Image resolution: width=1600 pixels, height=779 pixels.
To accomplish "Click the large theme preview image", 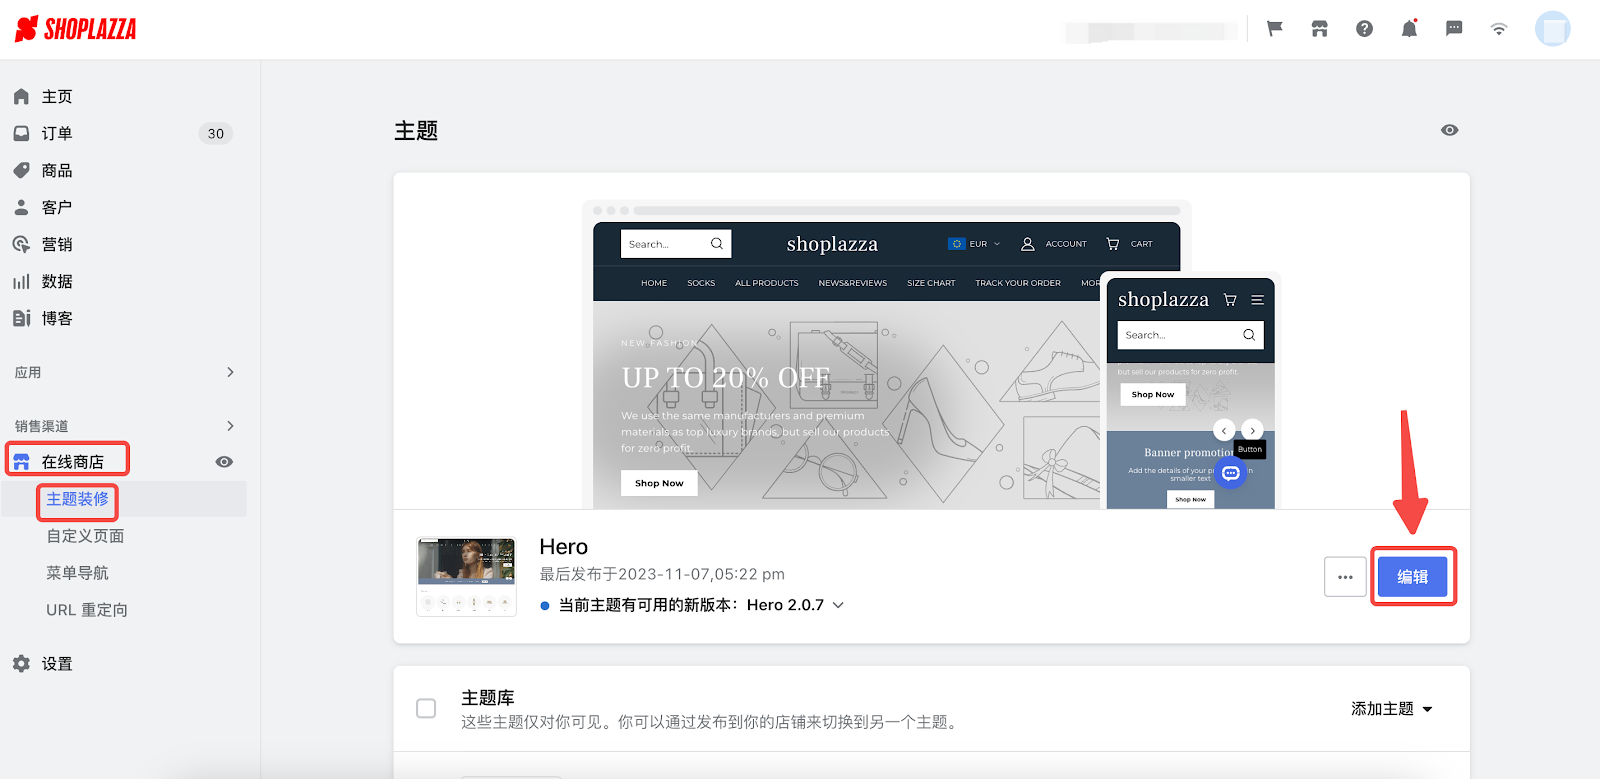I will tap(932, 355).
